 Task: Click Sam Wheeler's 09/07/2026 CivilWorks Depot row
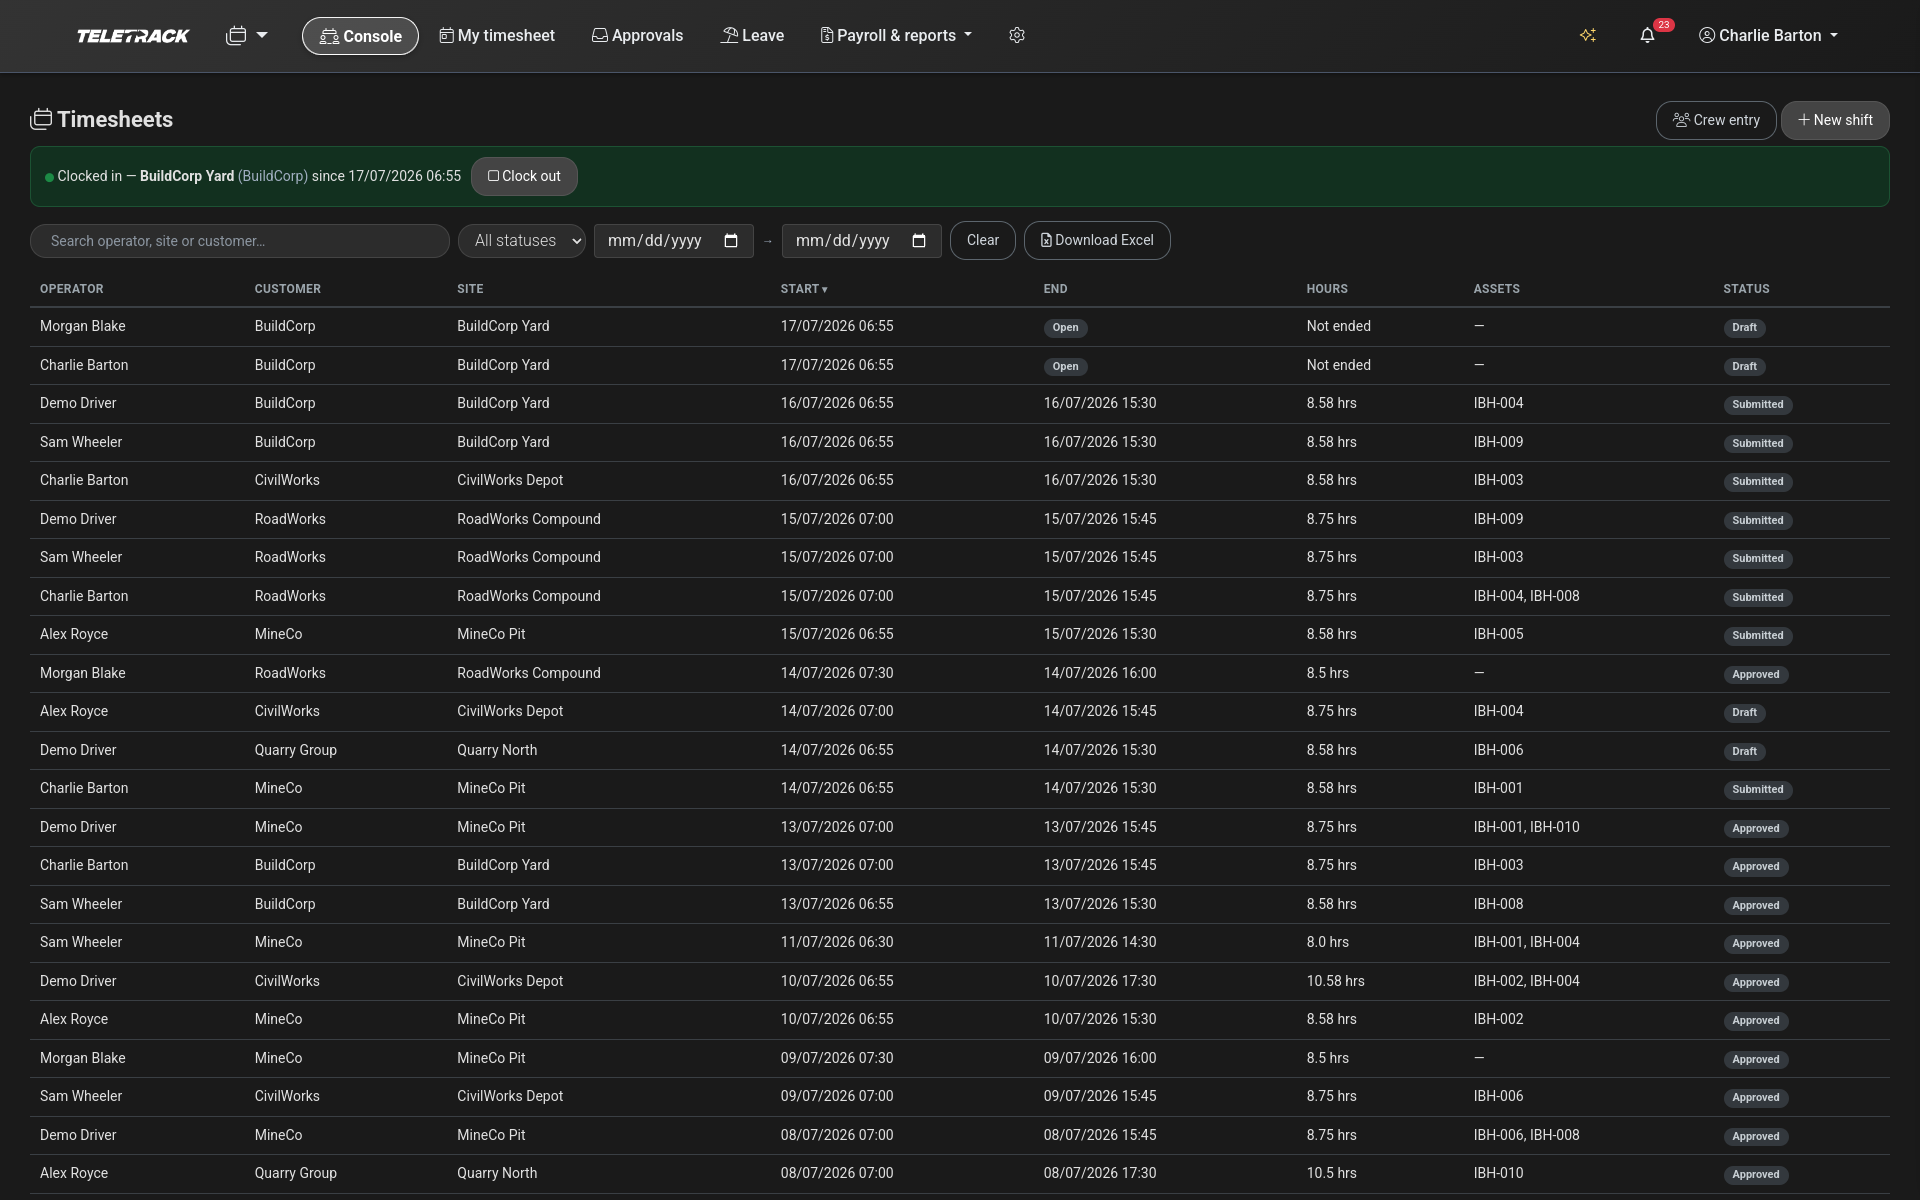960,1097
